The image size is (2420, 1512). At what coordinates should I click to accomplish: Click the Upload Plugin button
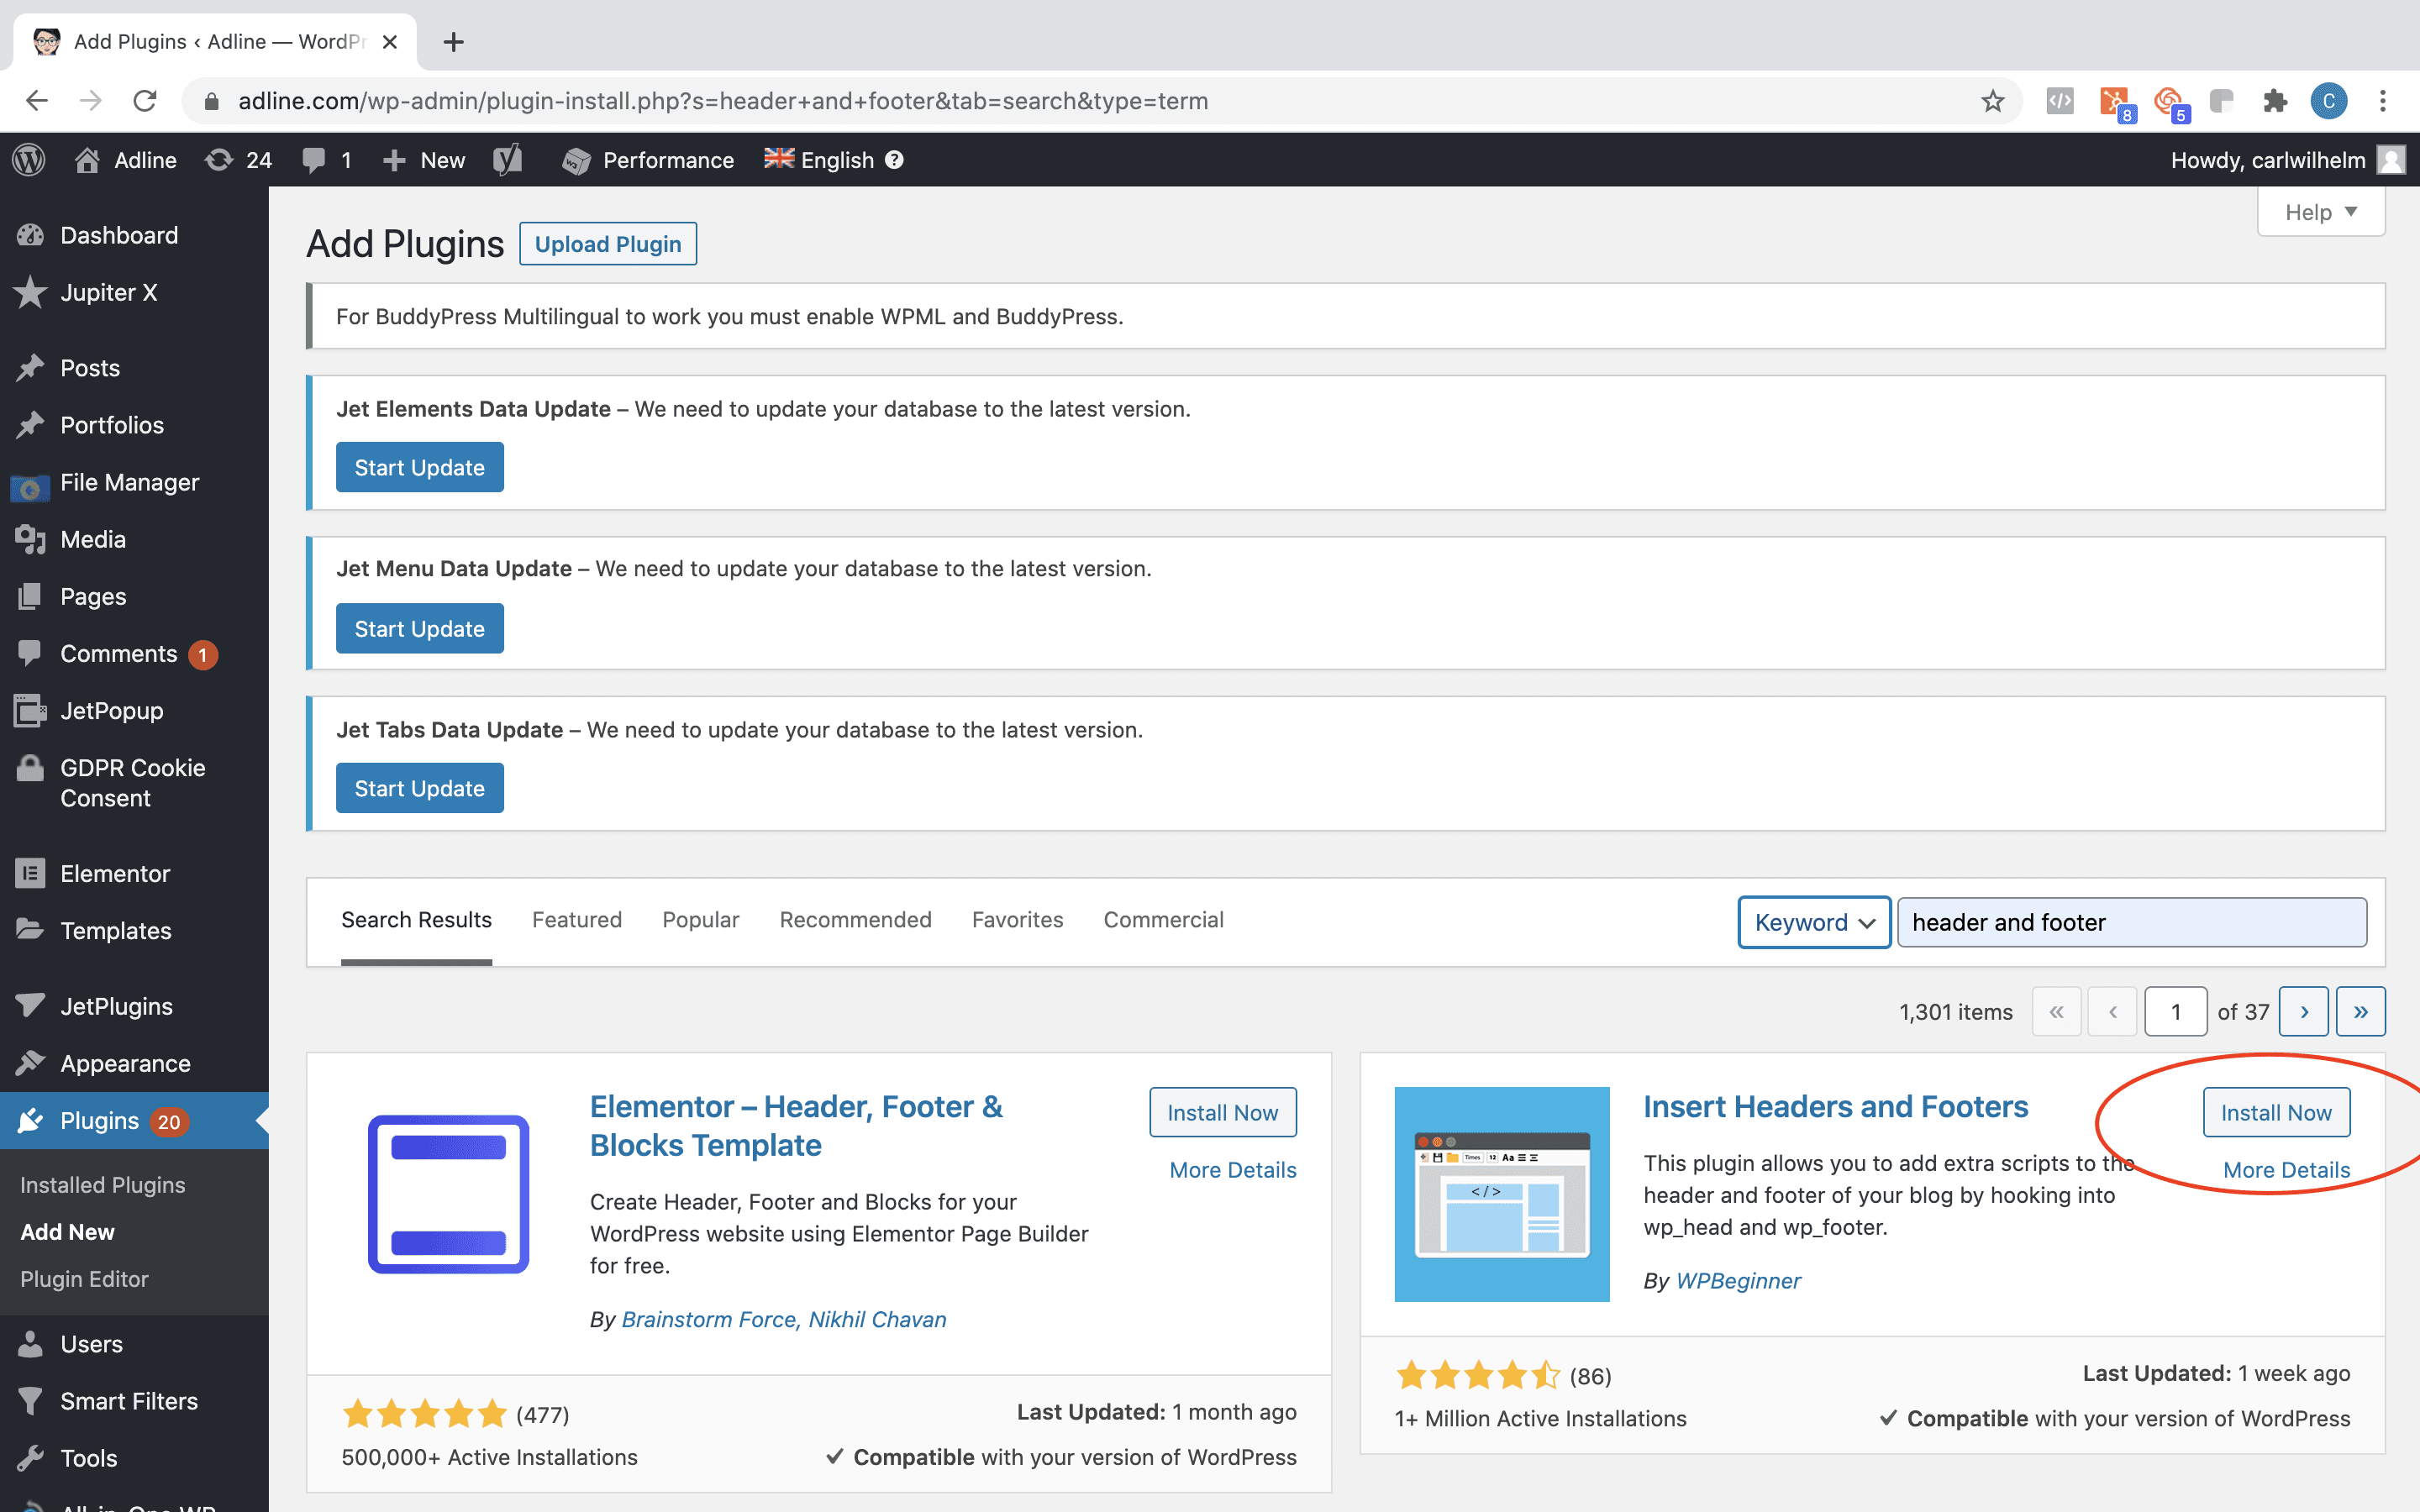coord(608,244)
